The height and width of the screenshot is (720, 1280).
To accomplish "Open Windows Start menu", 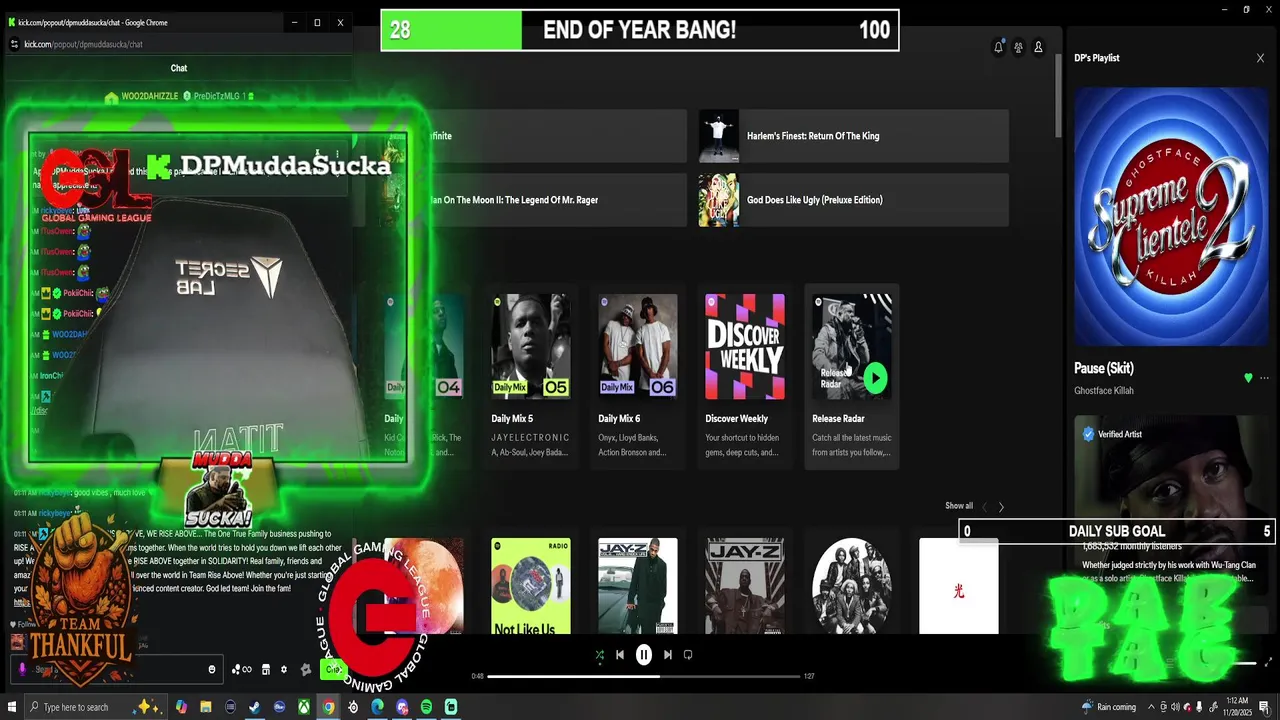I will click(12, 707).
